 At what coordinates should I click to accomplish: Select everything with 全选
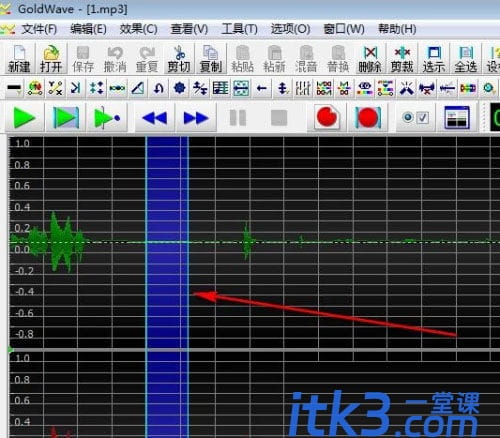point(466,59)
